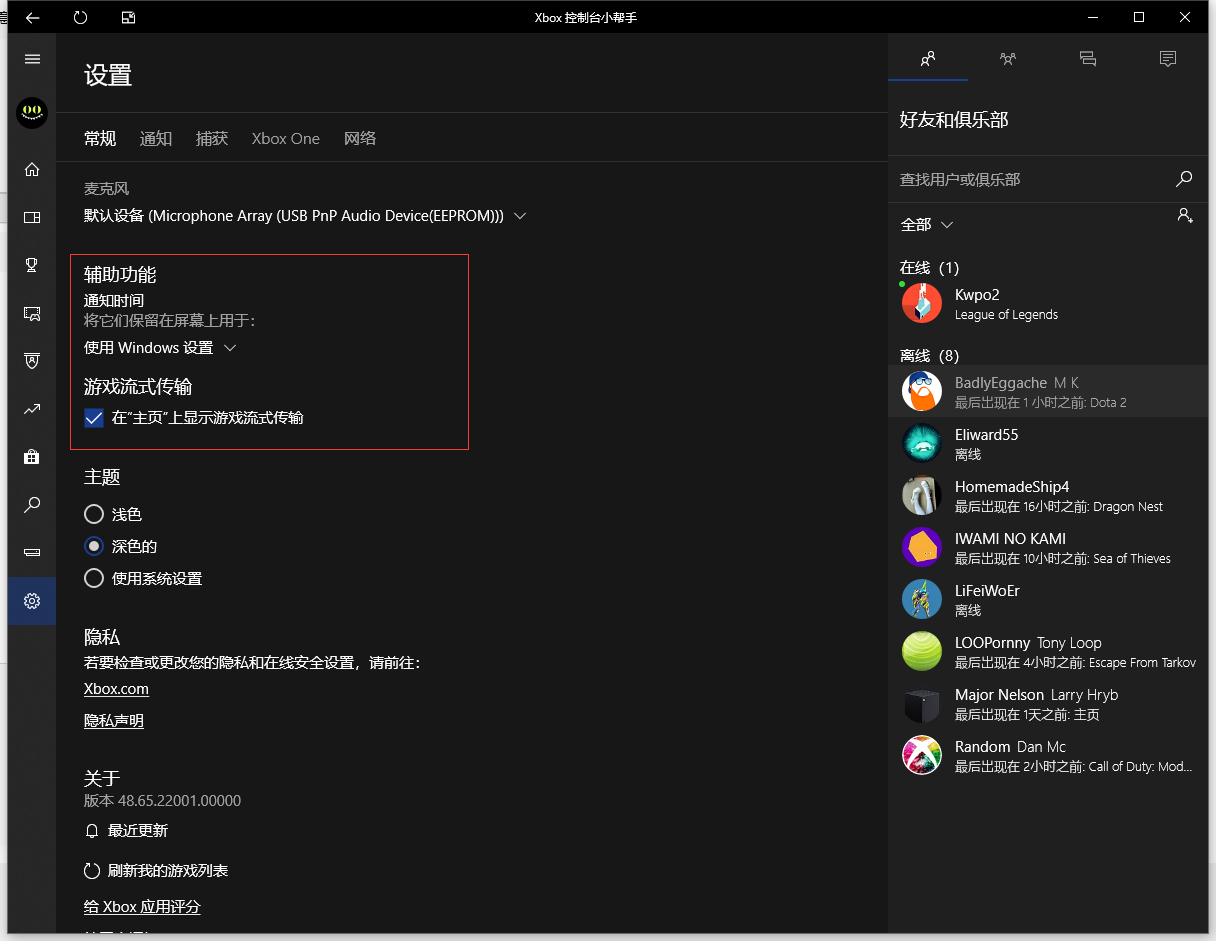Select the 浅色 theme radio button
This screenshot has height=941, width=1216.
pyautogui.click(x=94, y=514)
